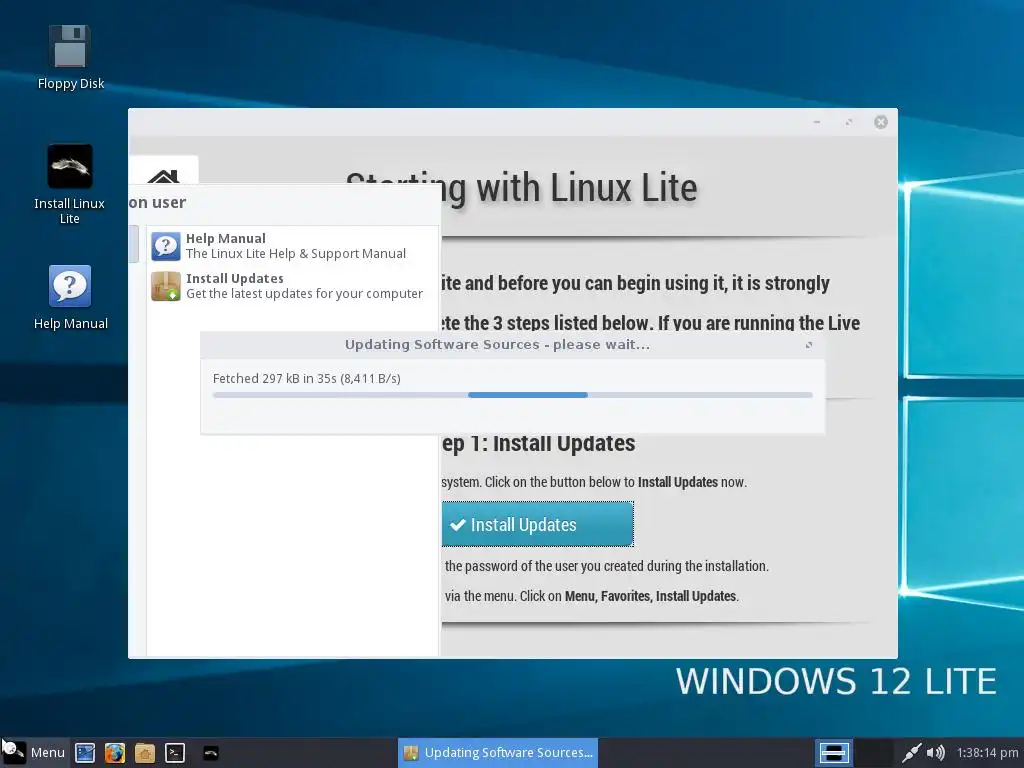Open the Floppy Disk desktop icon
The image size is (1024, 768).
point(70,56)
